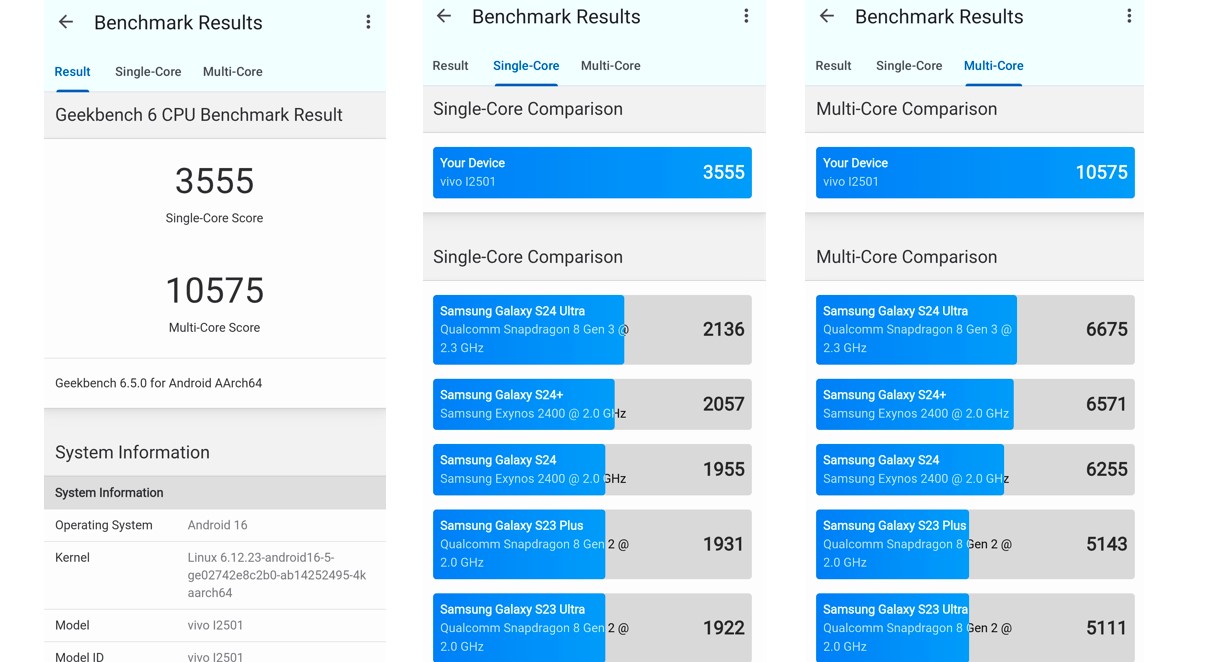Click the Samsung Galaxy S23 Plus score of 1931
Viewport: 1219px width, 662px height.
pos(592,544)
